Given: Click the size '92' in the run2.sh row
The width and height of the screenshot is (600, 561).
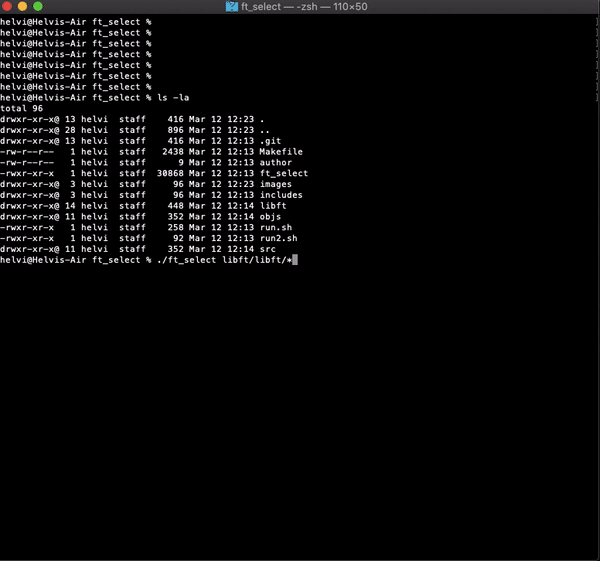Looking at the screenshot, I should (178, 238).
